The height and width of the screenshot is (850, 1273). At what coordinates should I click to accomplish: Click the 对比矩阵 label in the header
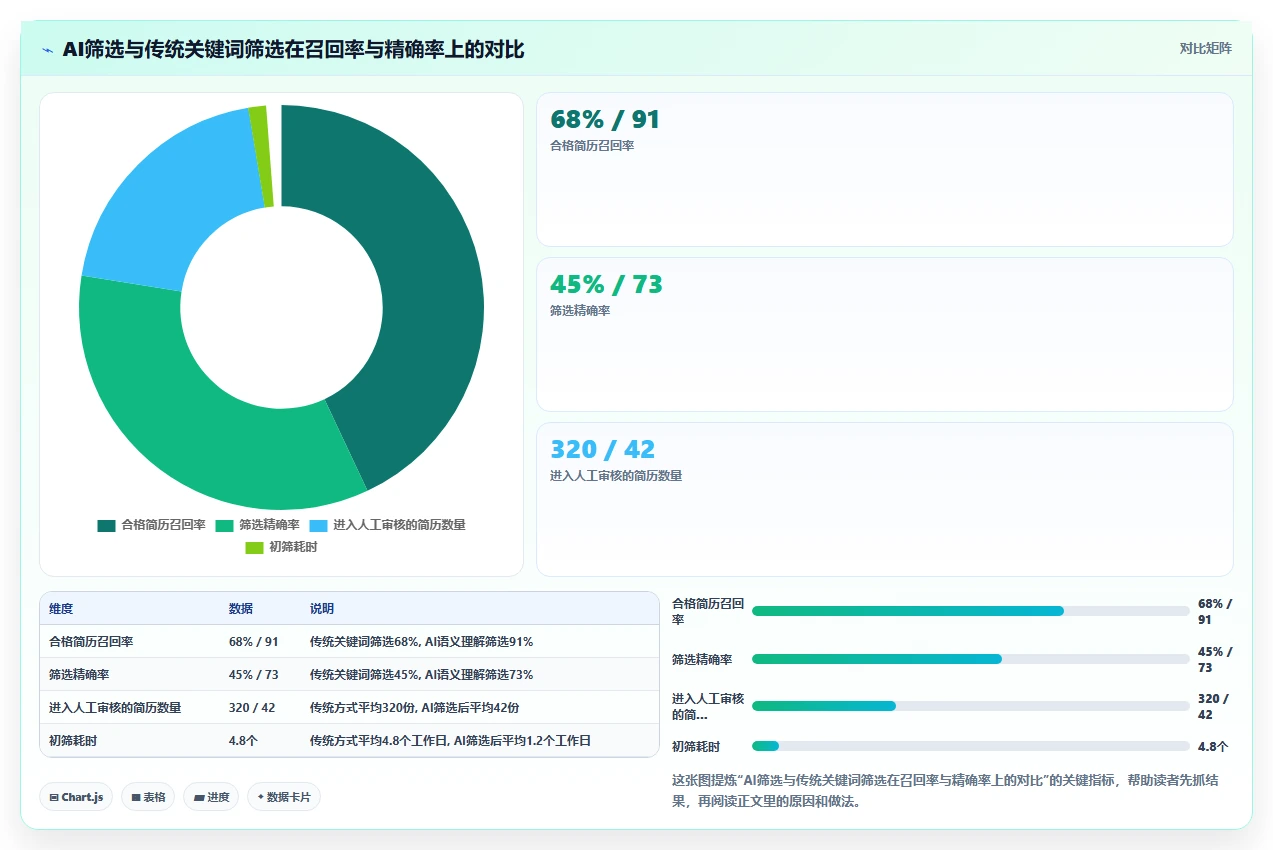click(x=1205, y=48)
